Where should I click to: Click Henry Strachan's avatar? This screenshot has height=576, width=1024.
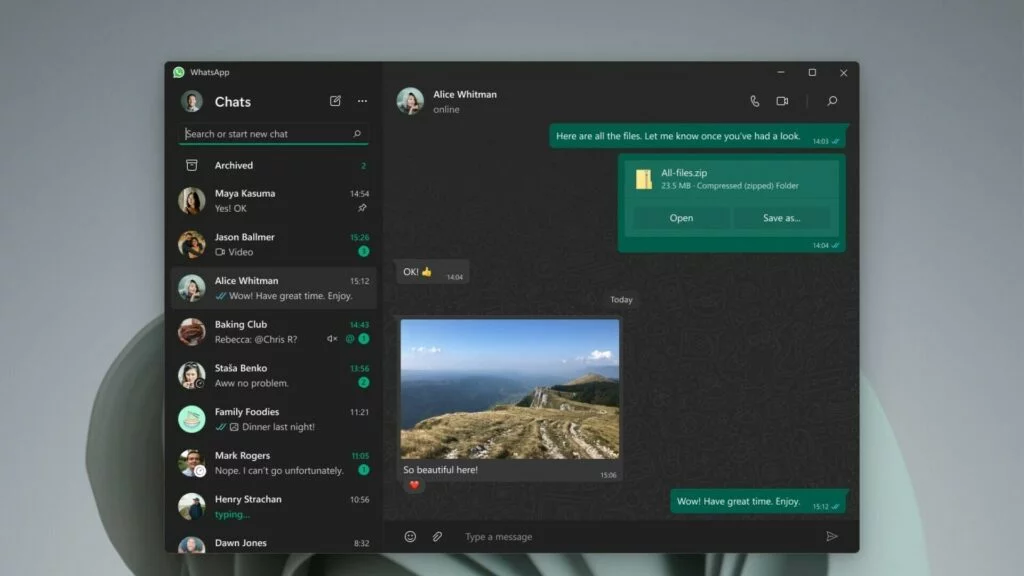(192, 506)
